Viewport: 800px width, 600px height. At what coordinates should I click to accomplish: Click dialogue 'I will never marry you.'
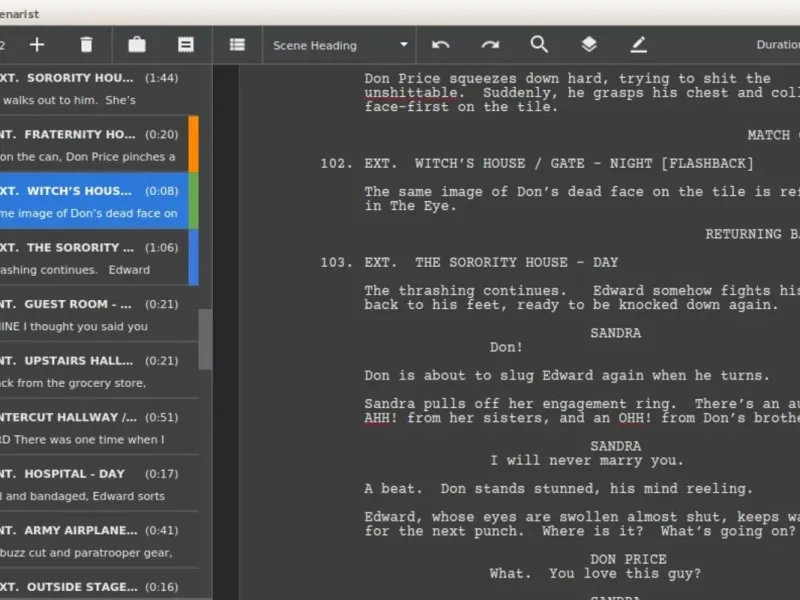[586, 460]
